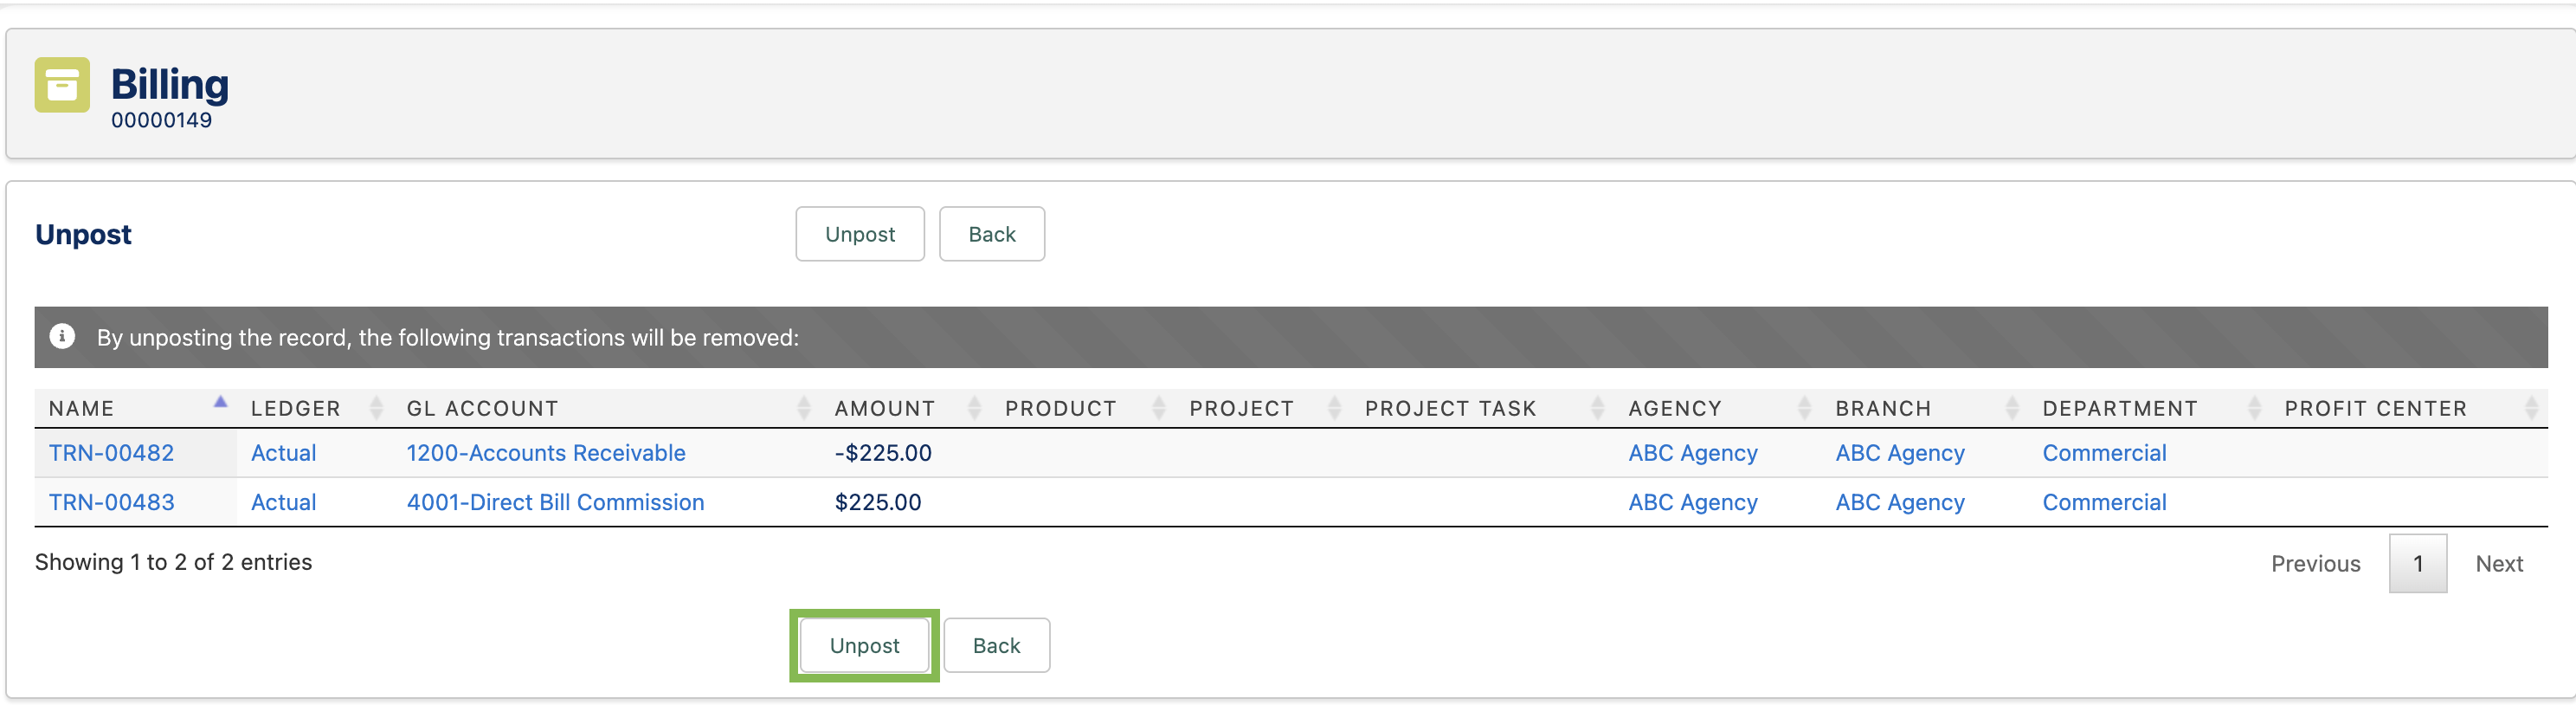Screen dimensions: 2576x705
Task: Click the highlighted bottom Unpost button
Action: 865,646
